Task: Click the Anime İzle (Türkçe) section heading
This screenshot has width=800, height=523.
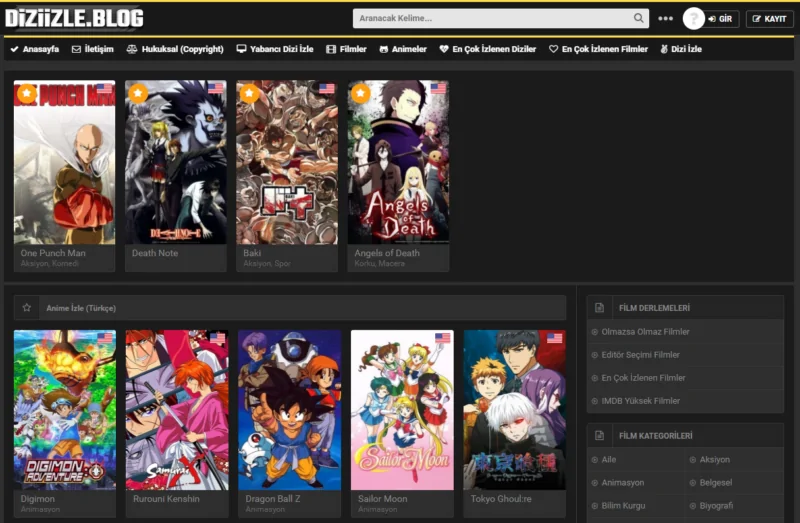Action: point(81,308)
